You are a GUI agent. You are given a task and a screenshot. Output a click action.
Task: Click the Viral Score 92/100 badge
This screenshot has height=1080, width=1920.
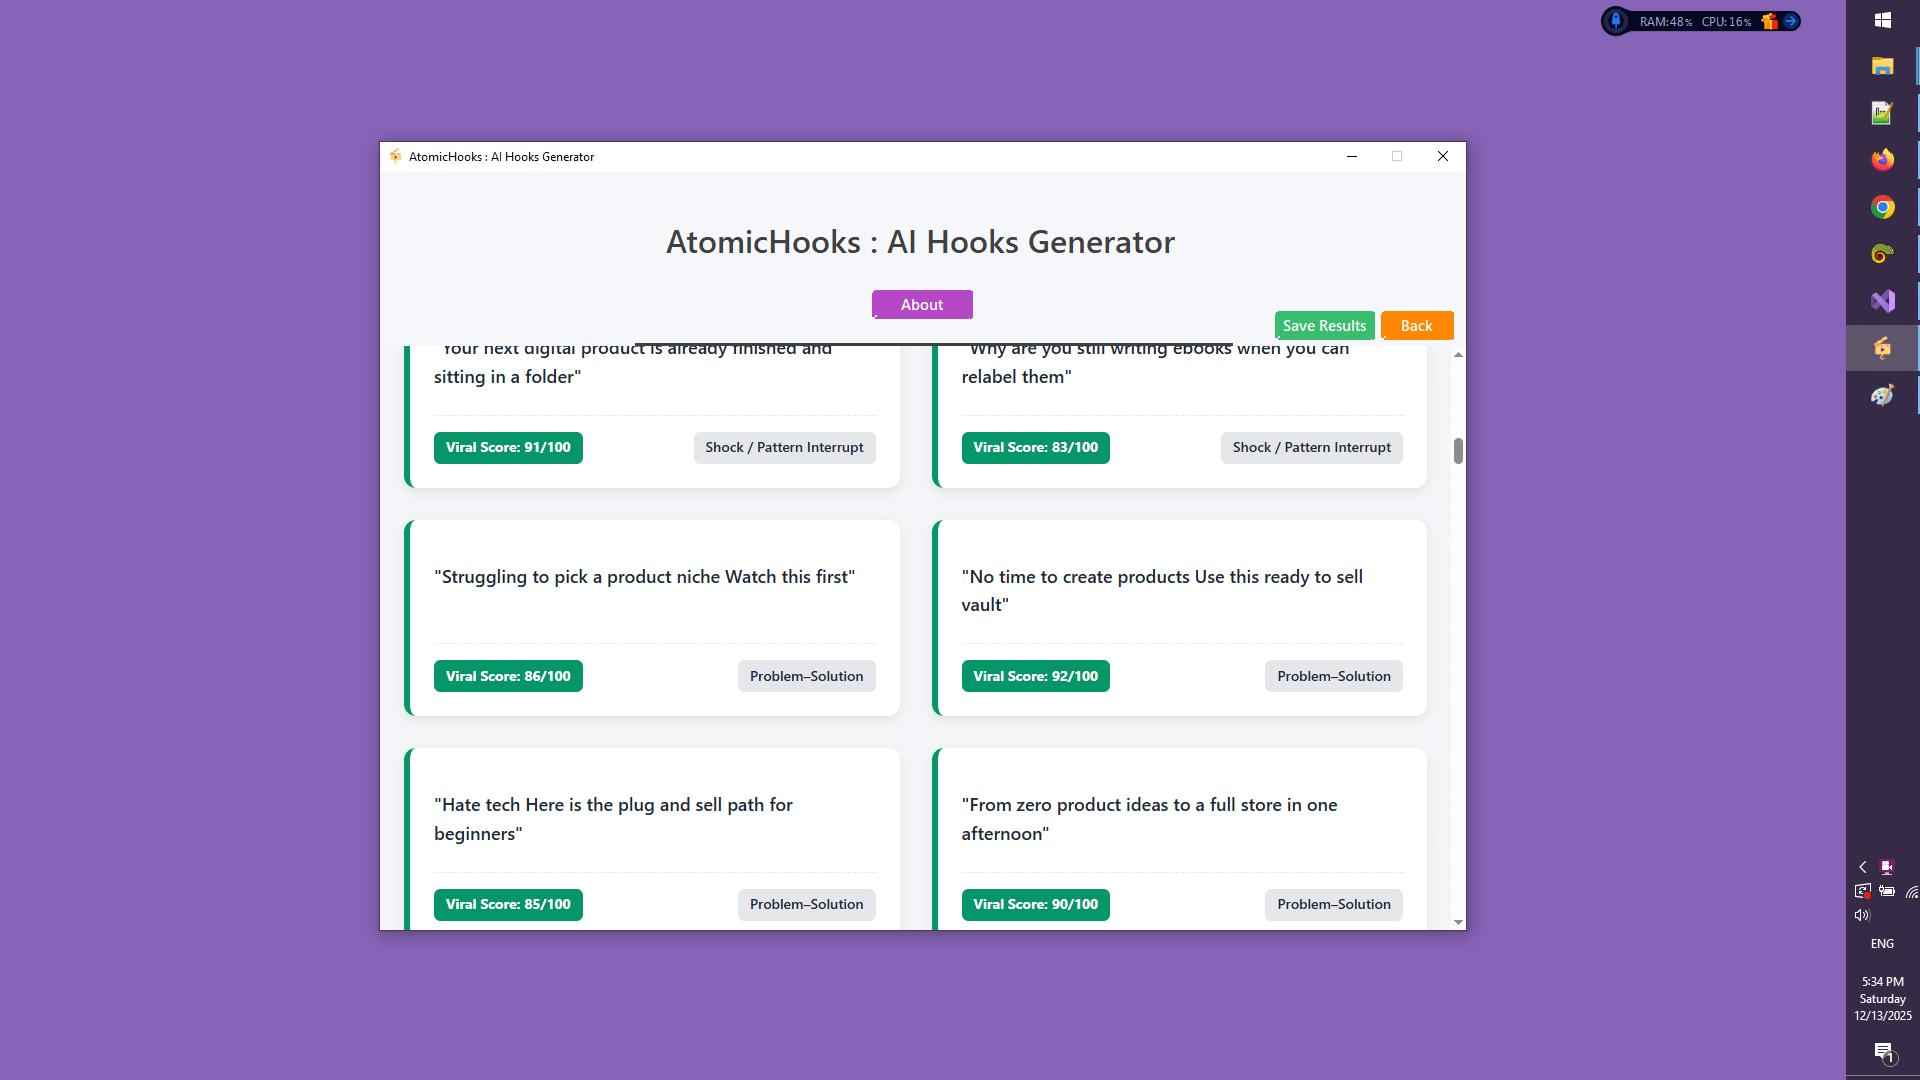(x=1035, y=676)
